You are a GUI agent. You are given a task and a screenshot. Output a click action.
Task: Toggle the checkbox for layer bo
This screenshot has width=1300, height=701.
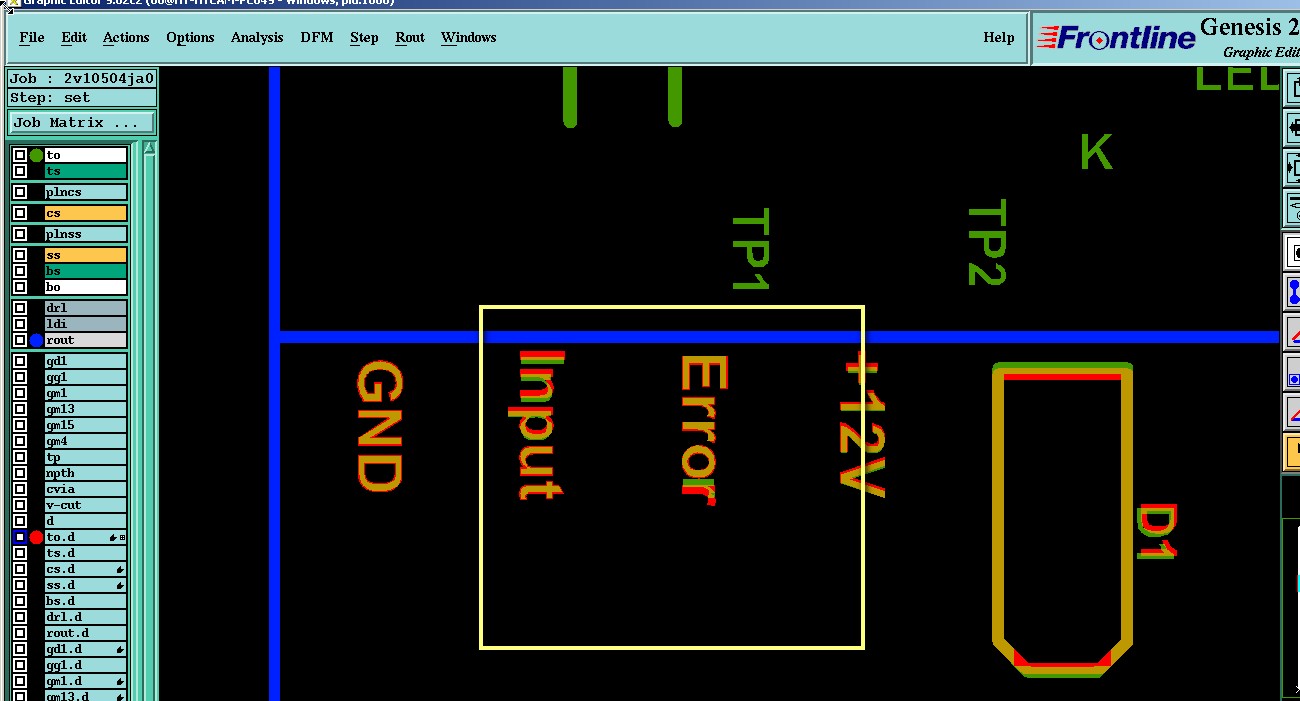[20, 287]
